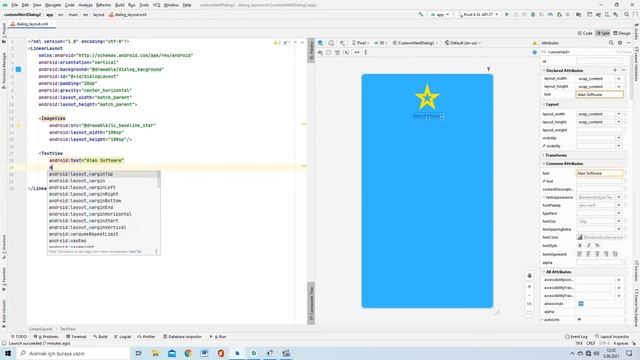
Task: Open the File menu
Action: pyautogui.click(x=15, y=5)
